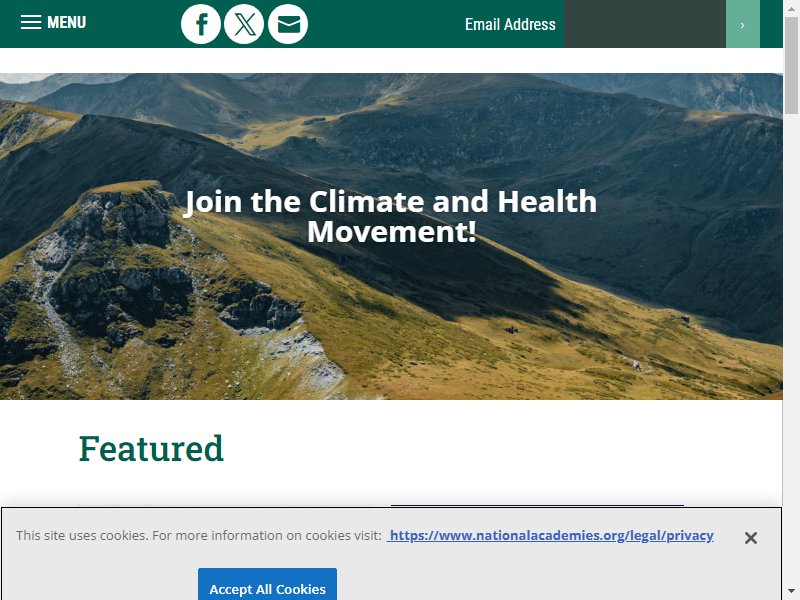Open the X (Twitter) icon

[x=244, y=24]
